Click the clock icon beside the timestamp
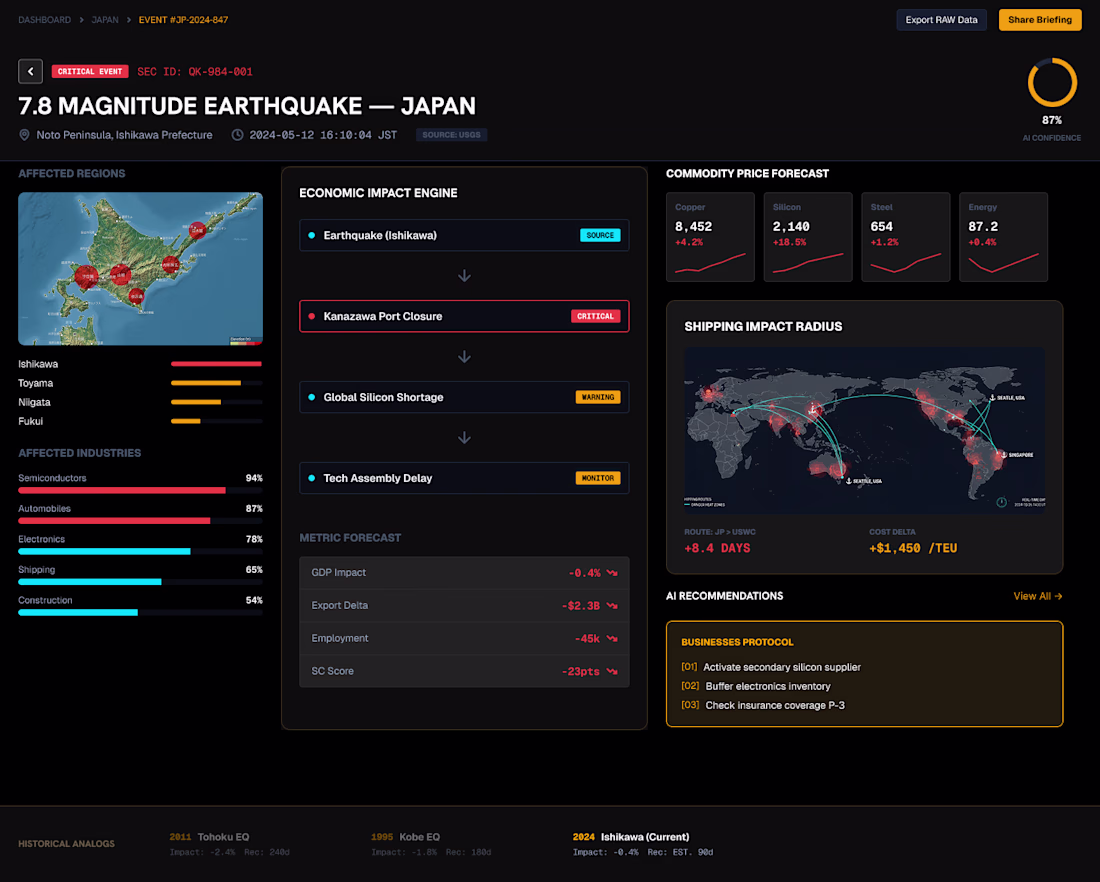Viewport: 1100px width, 882px height. 238,135
